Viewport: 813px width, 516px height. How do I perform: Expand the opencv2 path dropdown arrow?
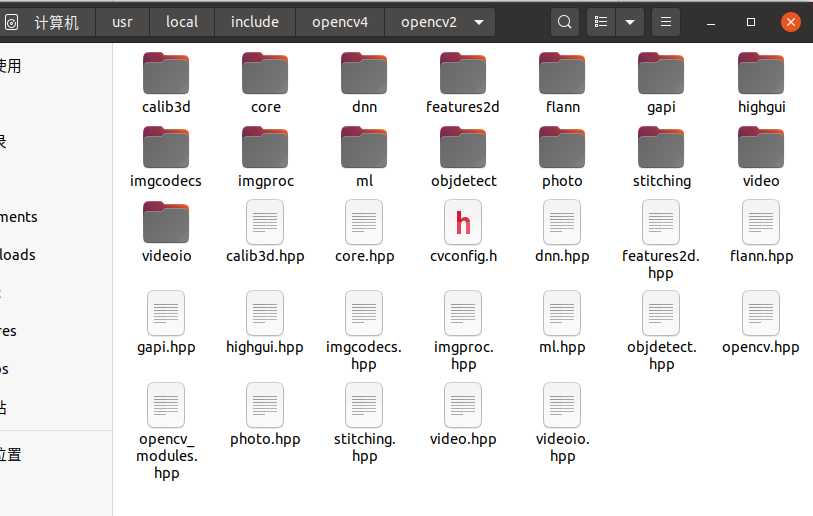point(479,22)
